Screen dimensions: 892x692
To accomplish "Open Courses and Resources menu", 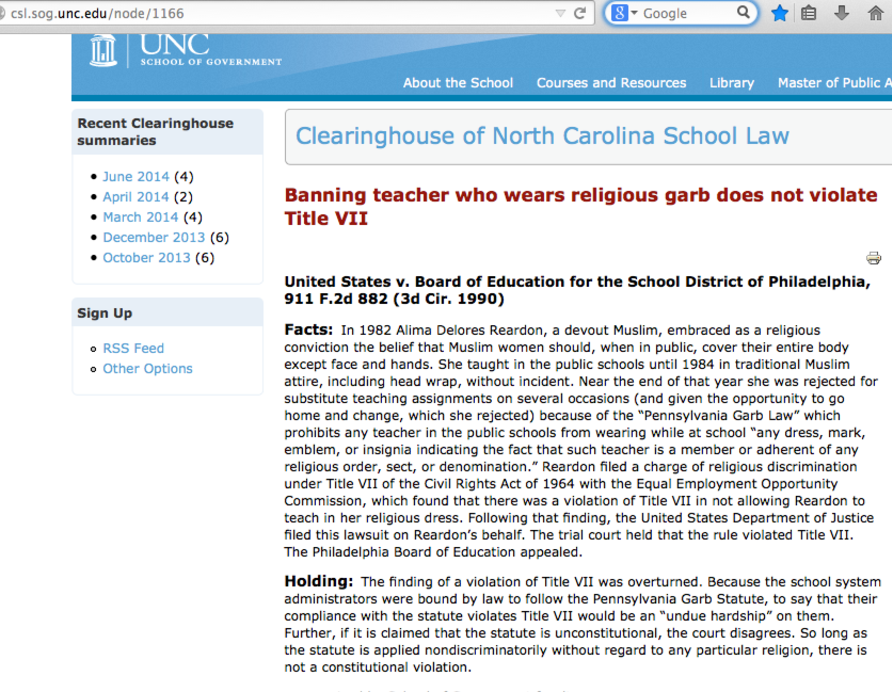I will tap(612, 83).
